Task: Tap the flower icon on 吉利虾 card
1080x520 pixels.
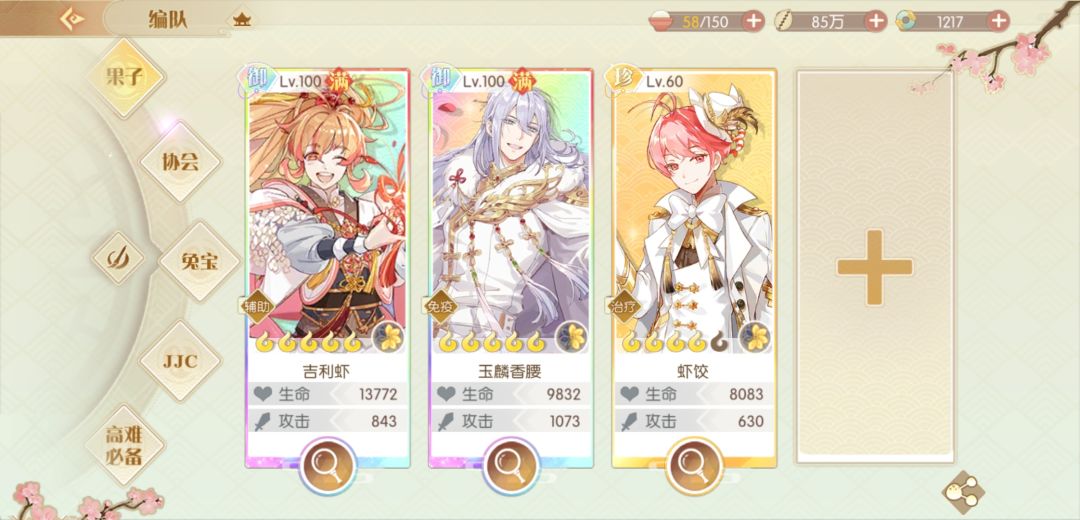Action: click(x=389, y=337)
